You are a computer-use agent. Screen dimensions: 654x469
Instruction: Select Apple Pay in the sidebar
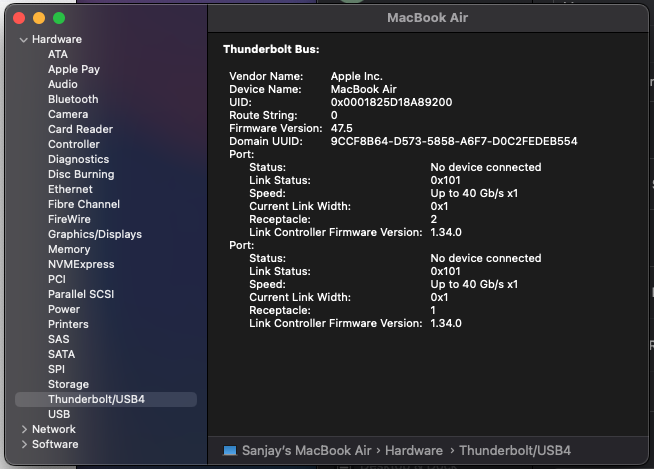[74, 69]
